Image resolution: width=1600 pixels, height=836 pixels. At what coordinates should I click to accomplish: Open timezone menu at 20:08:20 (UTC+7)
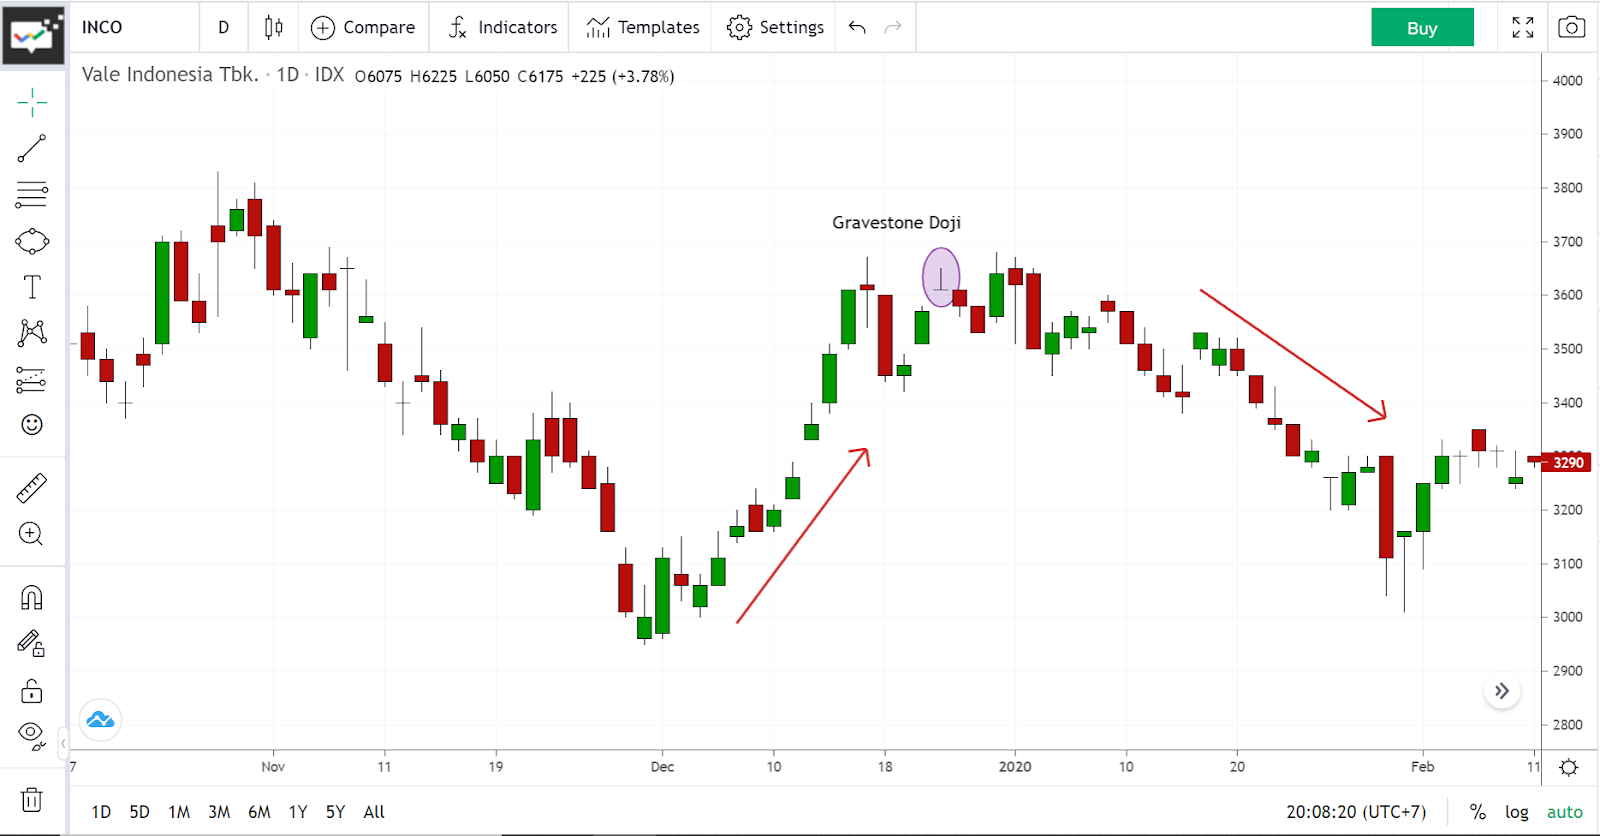1356,812
